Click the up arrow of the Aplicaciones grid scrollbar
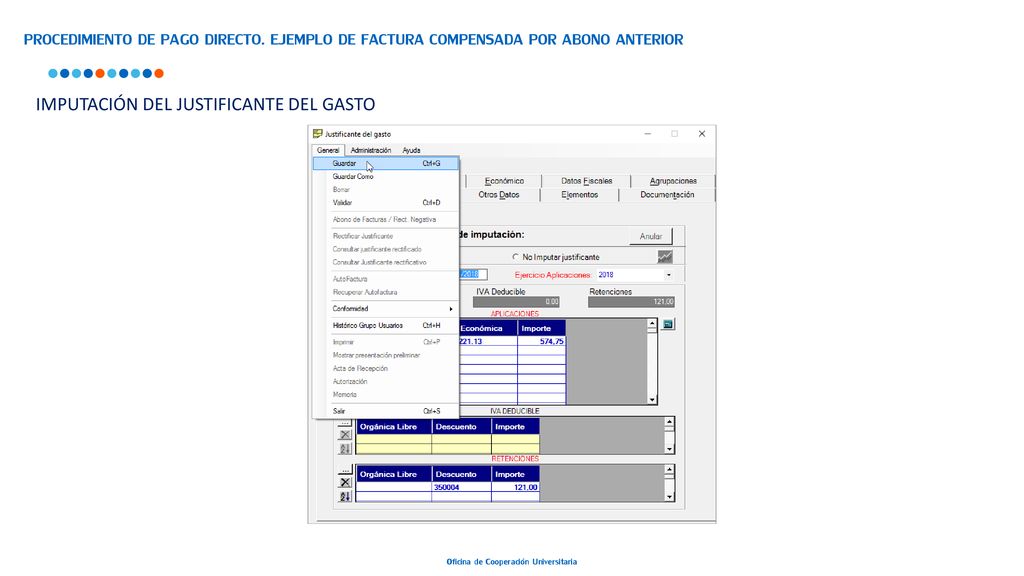The image size is (1024, 576). 652,324
